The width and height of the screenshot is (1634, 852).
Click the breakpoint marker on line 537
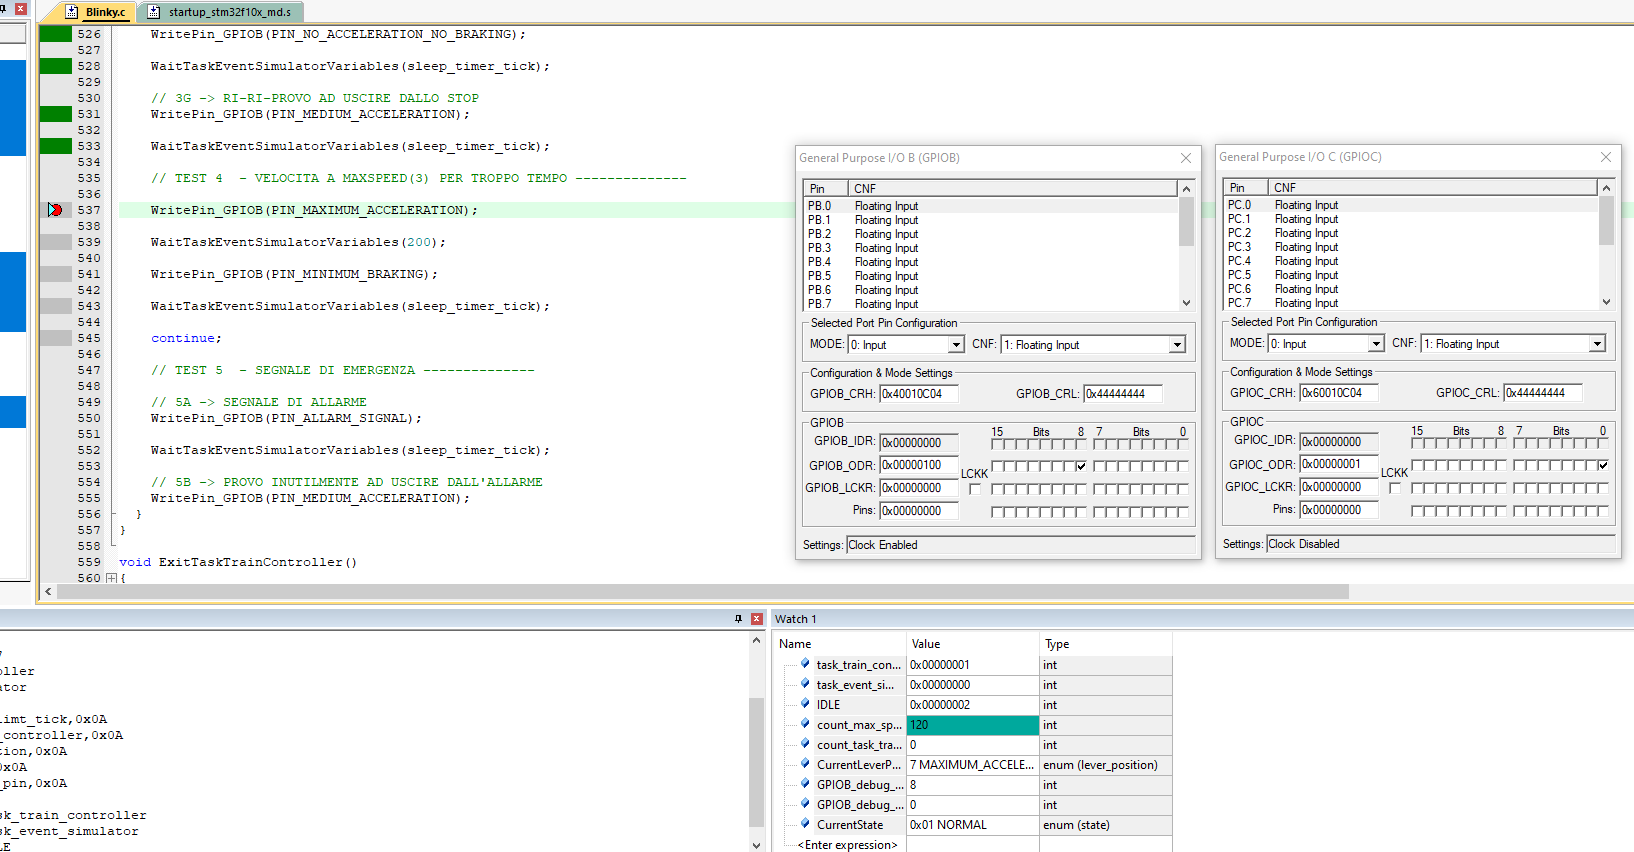coord(55,210)
